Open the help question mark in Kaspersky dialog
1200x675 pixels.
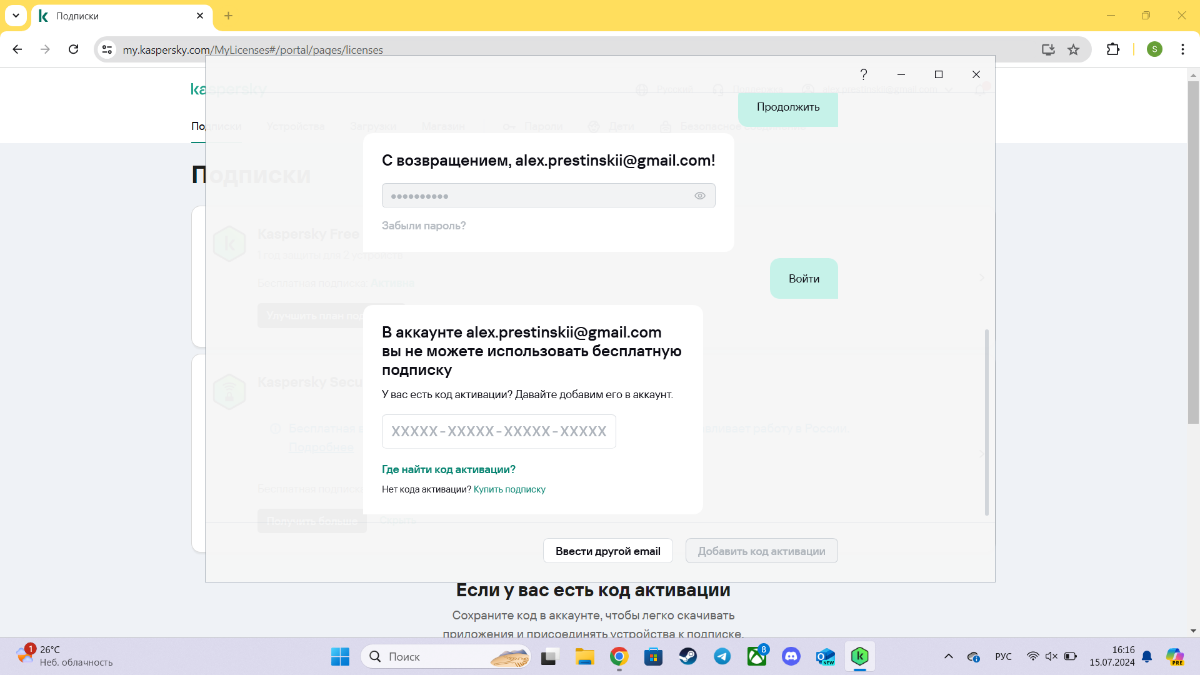tap(864, 75)
